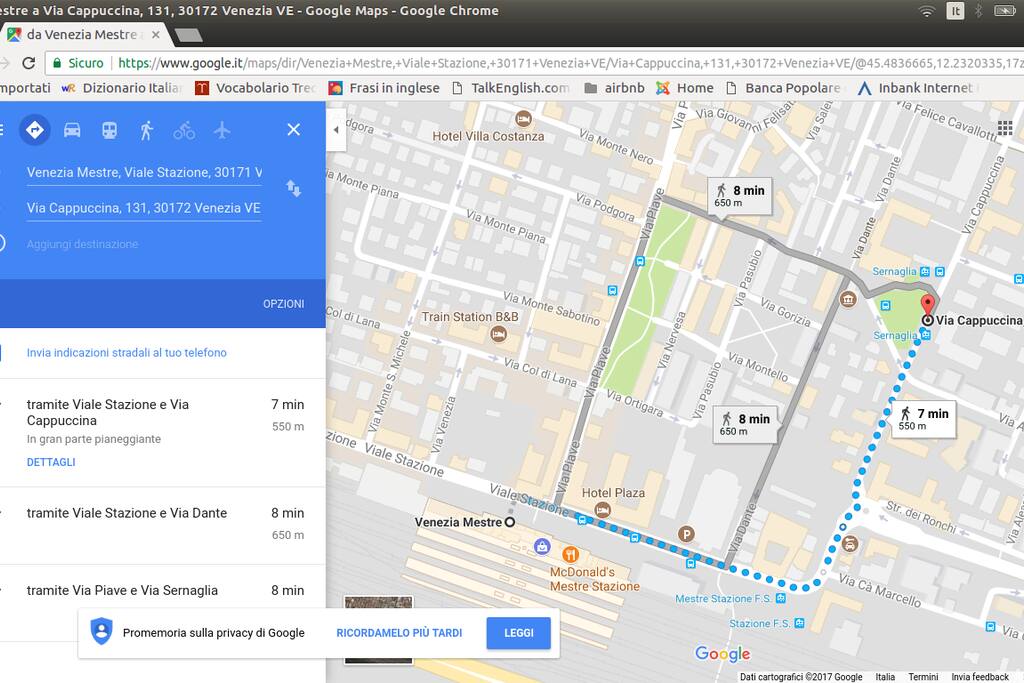This screenshot has width=1024, height=683.
Task: Click McDonald's Mestre Stazione restaurant marker
Action: [570, 554]
